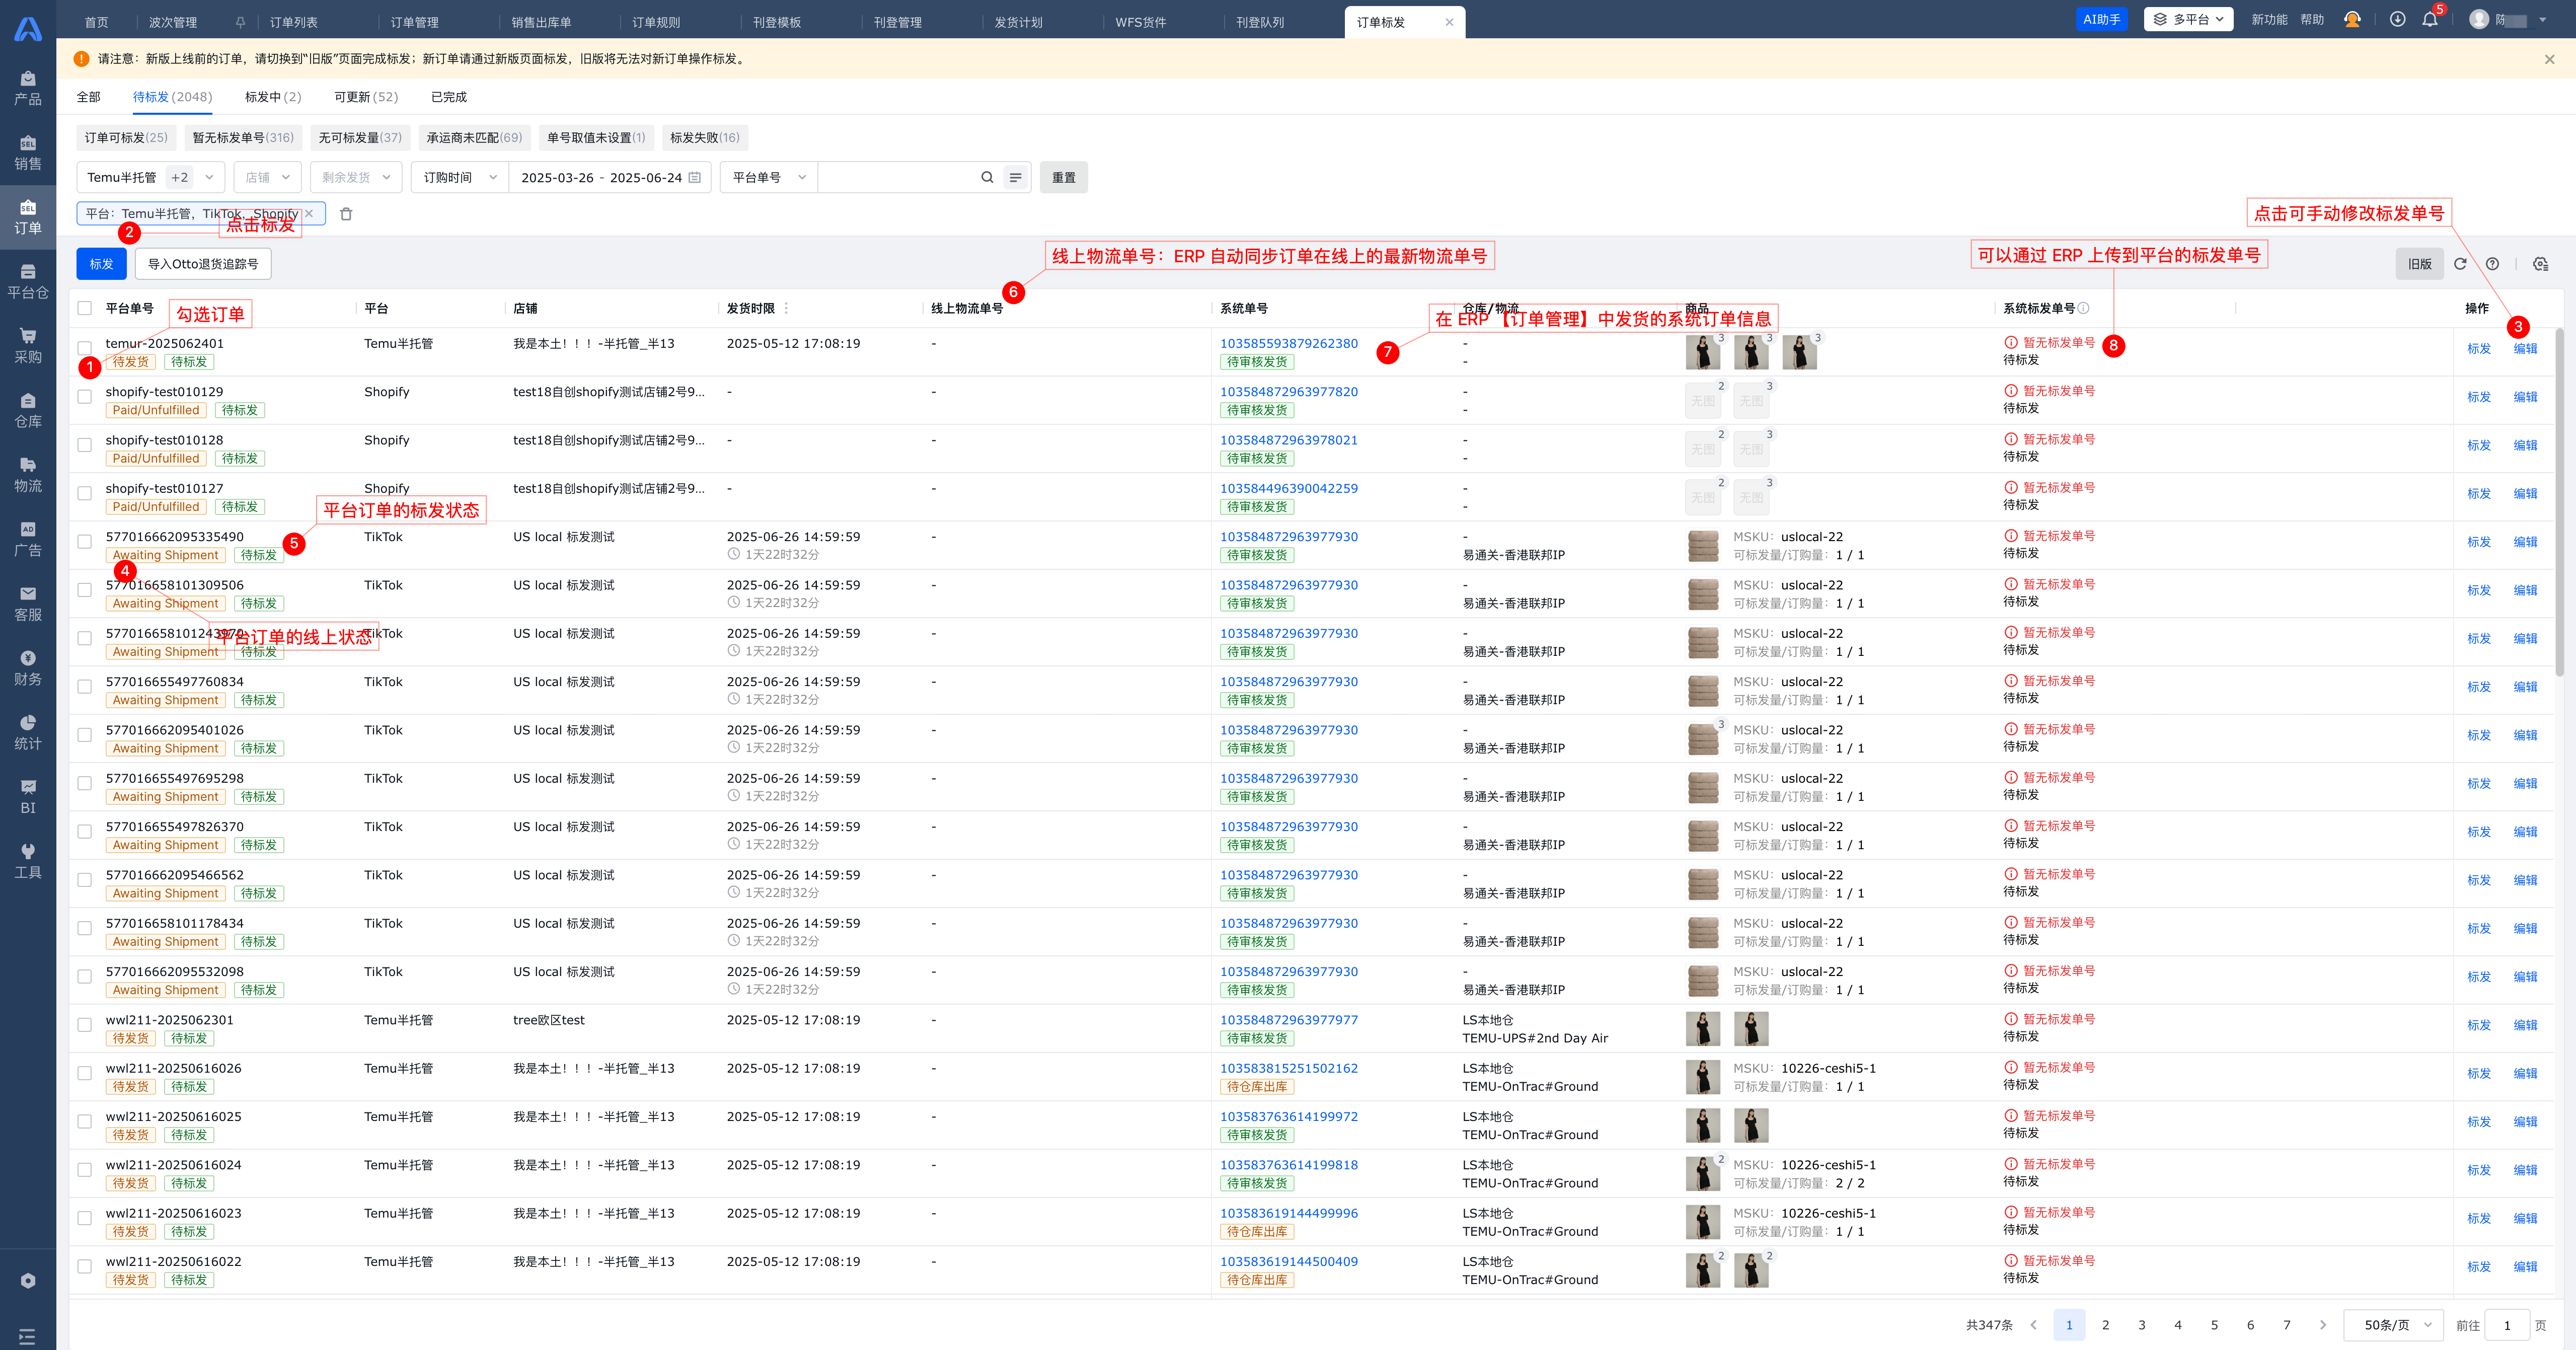Click the blue 标发 button
Viewport: 2576px width, 1350px height.
coord(101,264)
